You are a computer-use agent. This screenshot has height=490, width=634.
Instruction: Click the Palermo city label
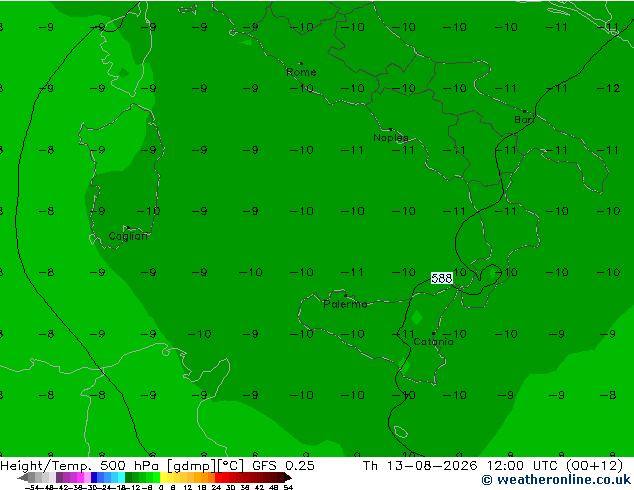[x=345, y=304]
